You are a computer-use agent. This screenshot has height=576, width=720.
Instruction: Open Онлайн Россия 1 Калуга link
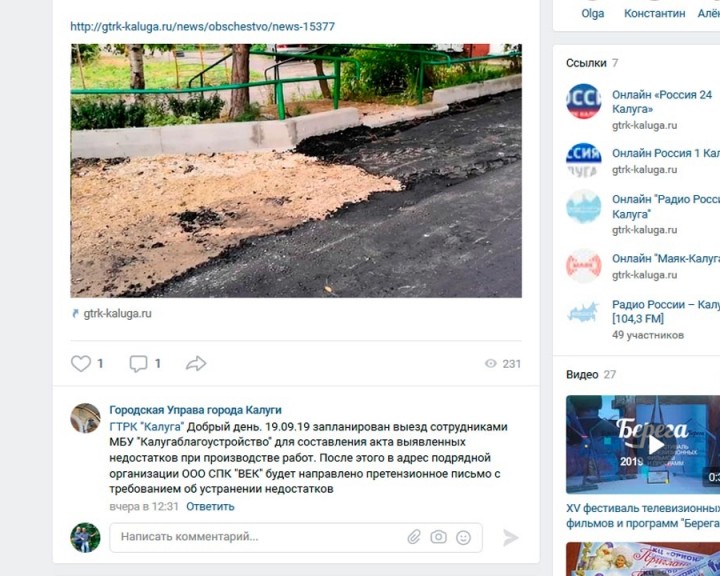[x=666, y=153]
